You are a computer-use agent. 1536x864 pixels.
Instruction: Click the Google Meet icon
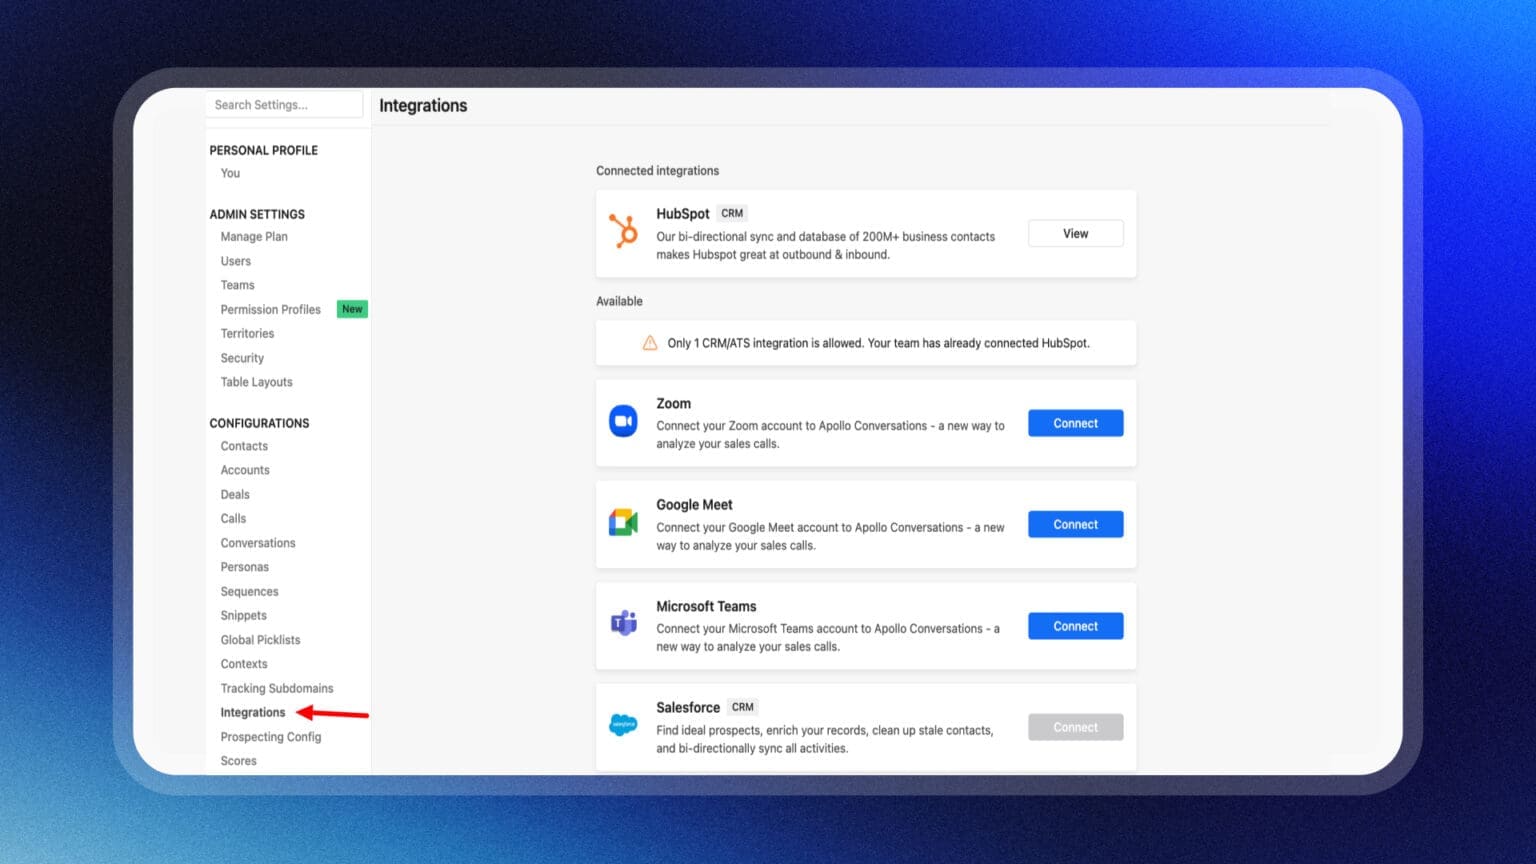pyautogui.click(x=623, y=523)
